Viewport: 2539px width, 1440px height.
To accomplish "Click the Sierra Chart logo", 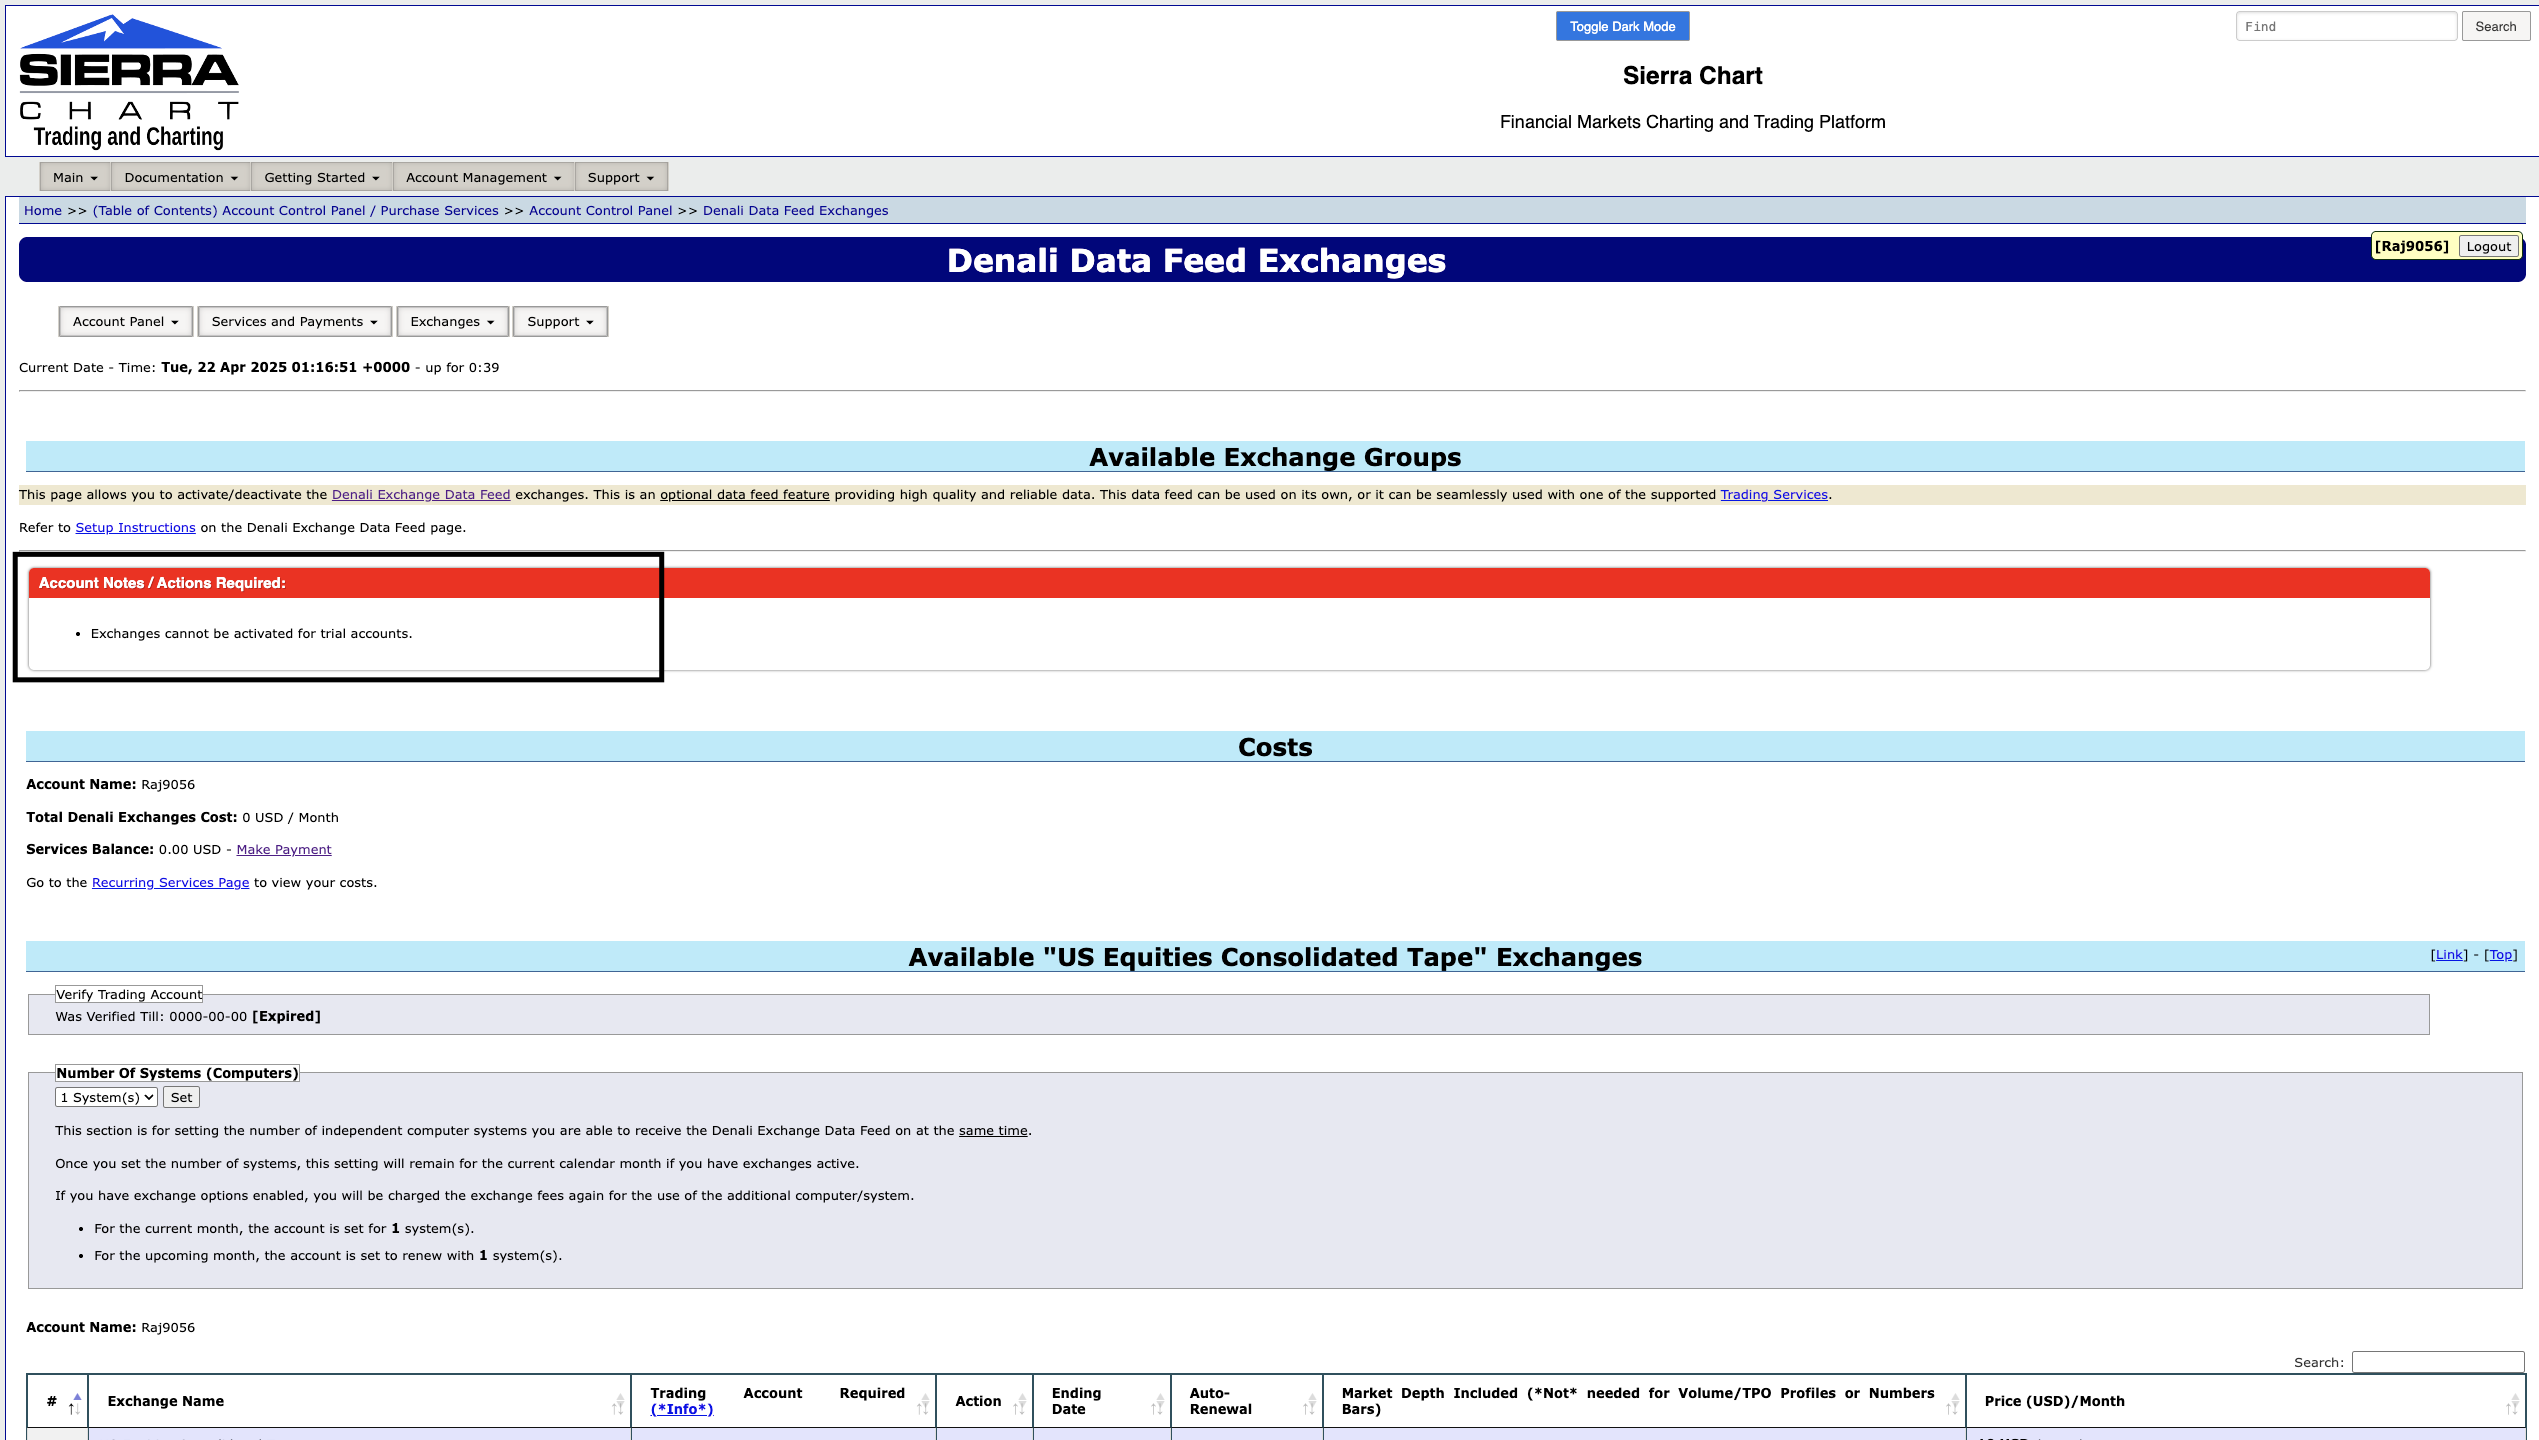I will (128, 81).
